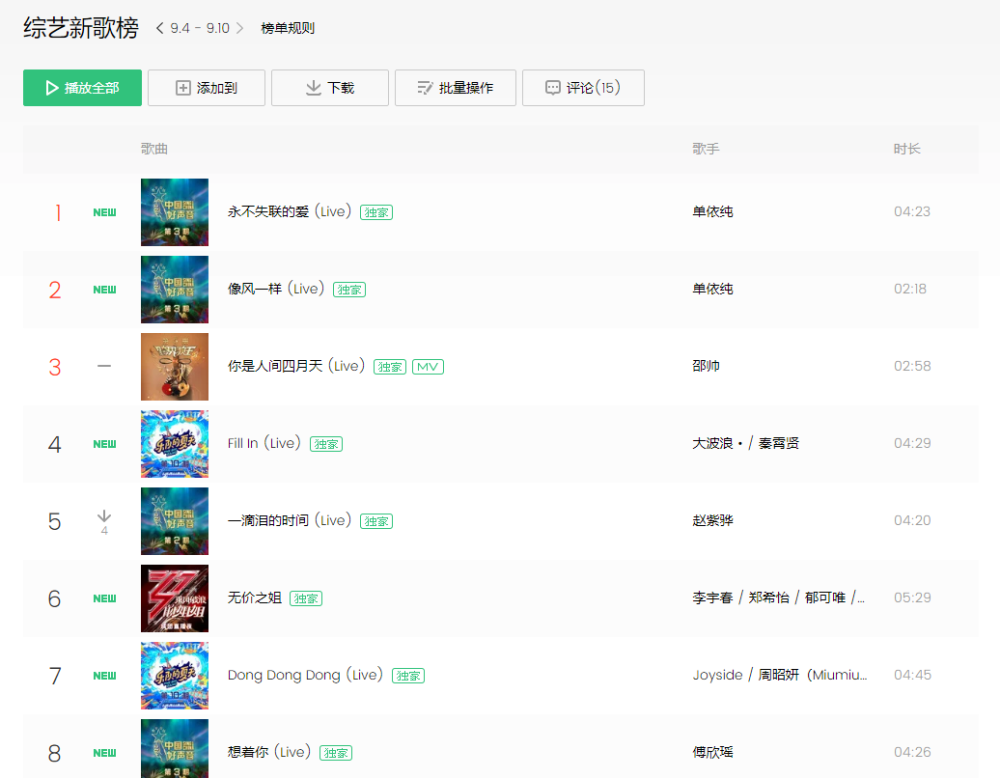Open song 像风一样 (Live)
The image size is (1000, 778).
(276, 289)
